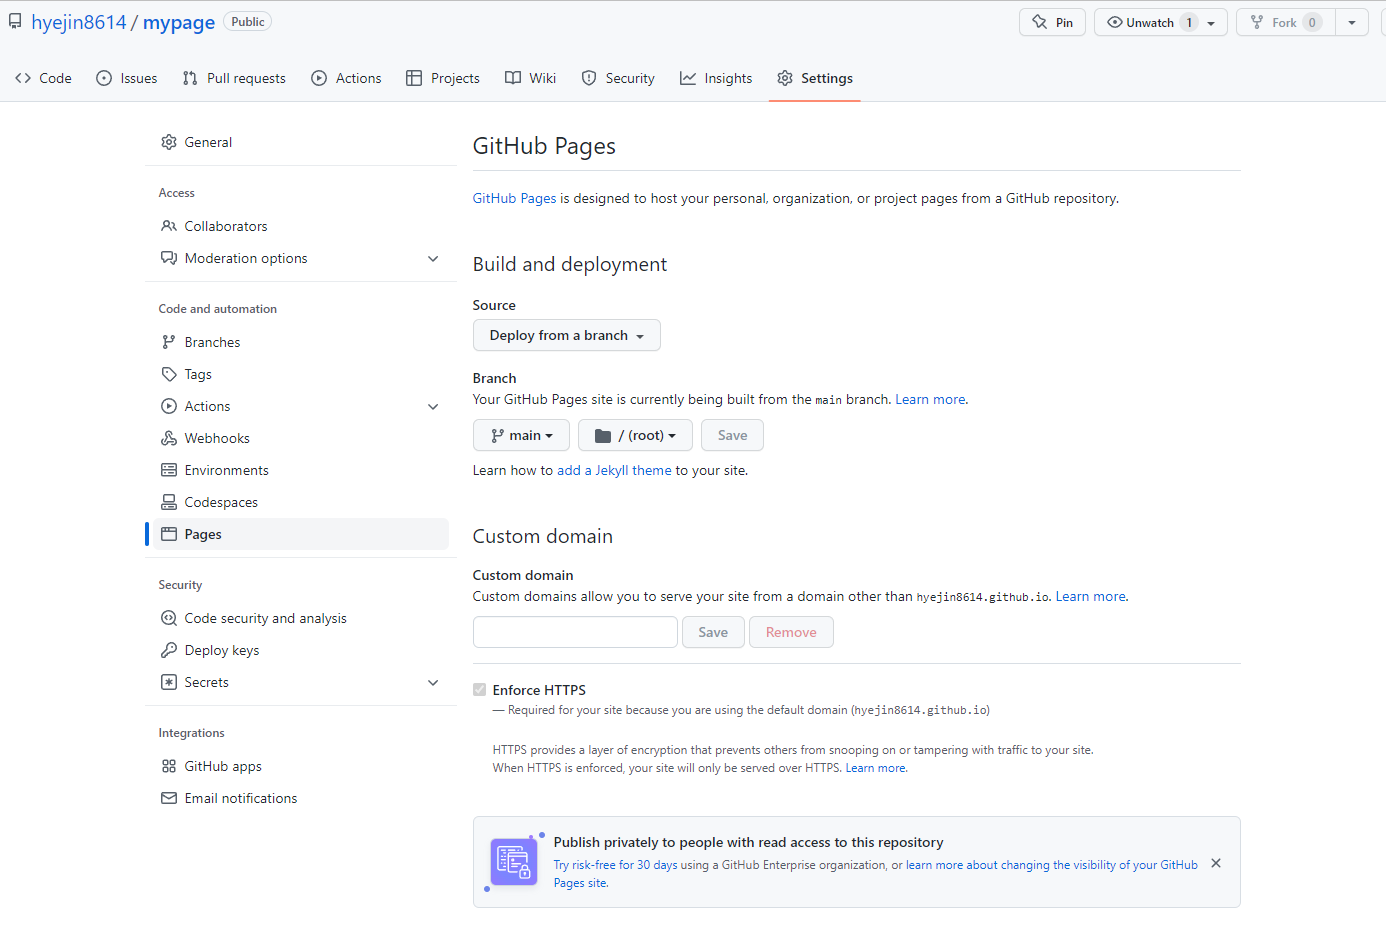Open the Fork options dropdown arrow
The width and height of the screenshot is (1386, 940).
tap(1352, 22)
